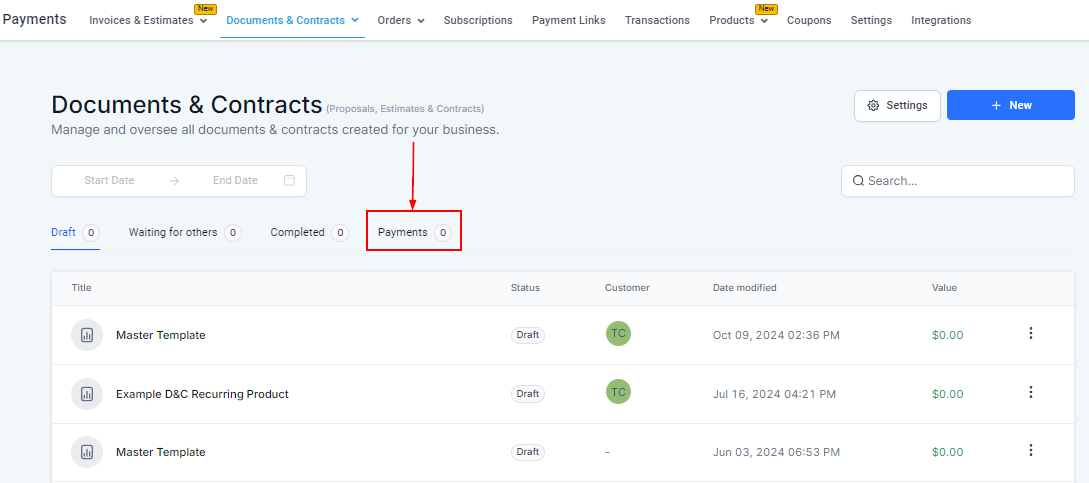
Task: Switch to the Payments tab
Action: [413, 232]
